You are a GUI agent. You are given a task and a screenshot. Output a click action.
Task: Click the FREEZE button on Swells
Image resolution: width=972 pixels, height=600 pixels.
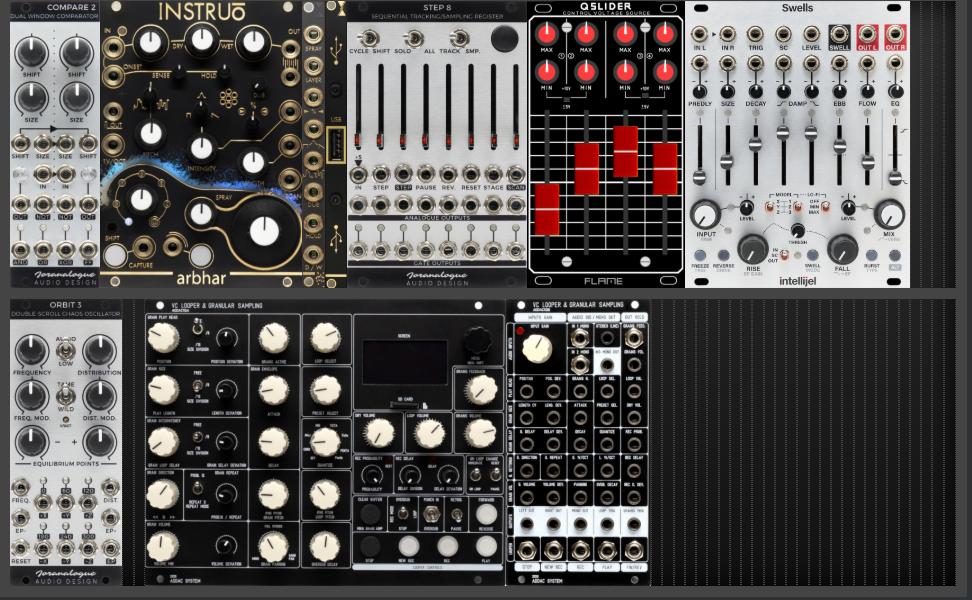(x=700, y=255)
